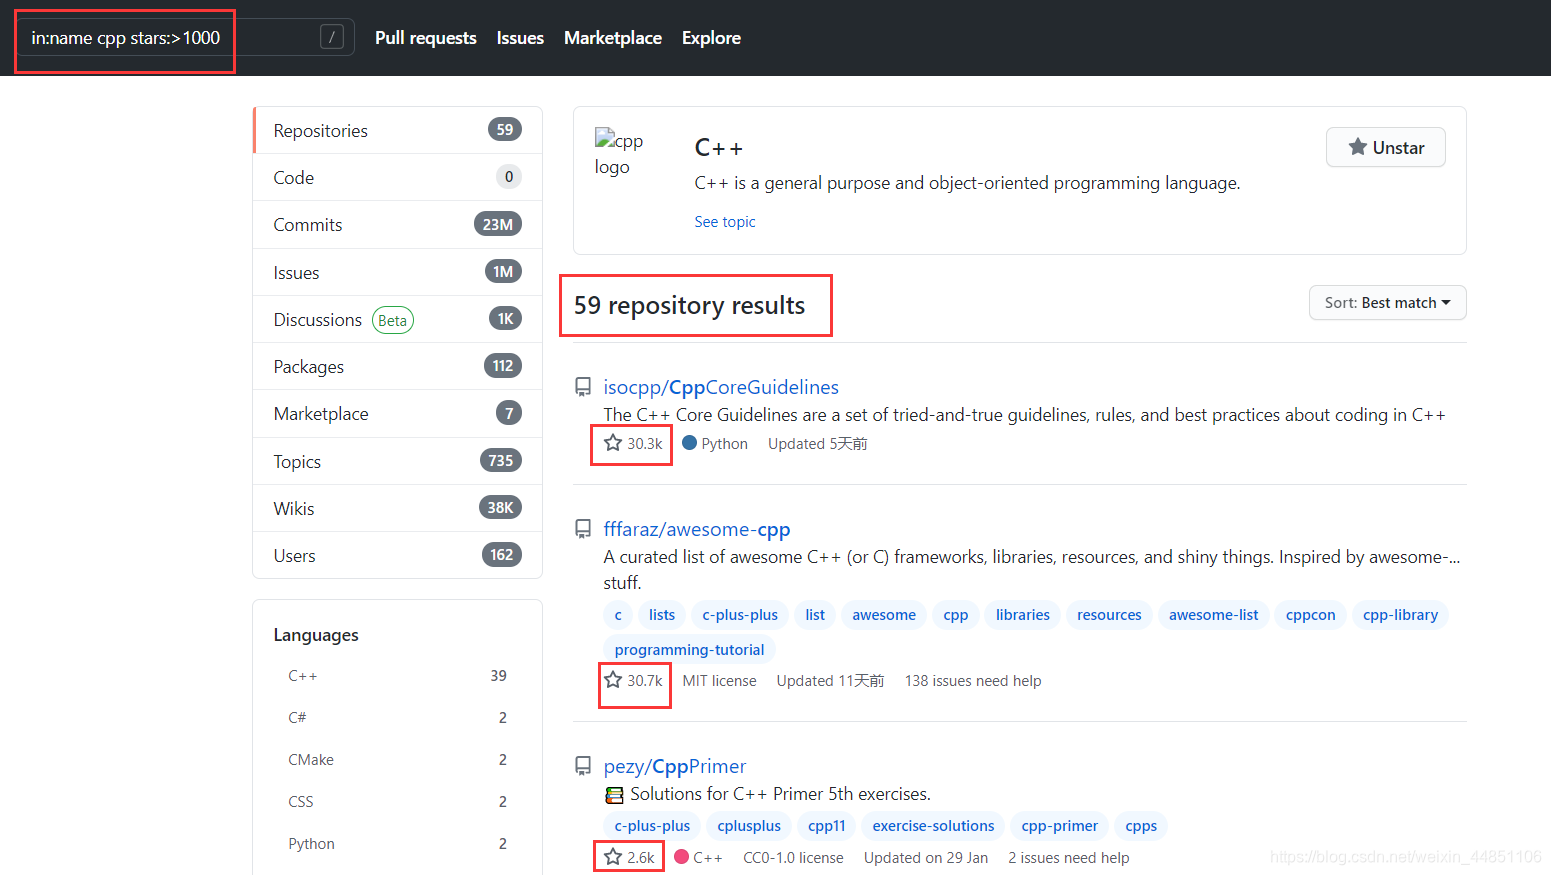Click the 'lists' topic tag
Screen dimensions: 1551x875
click(662, 615)
